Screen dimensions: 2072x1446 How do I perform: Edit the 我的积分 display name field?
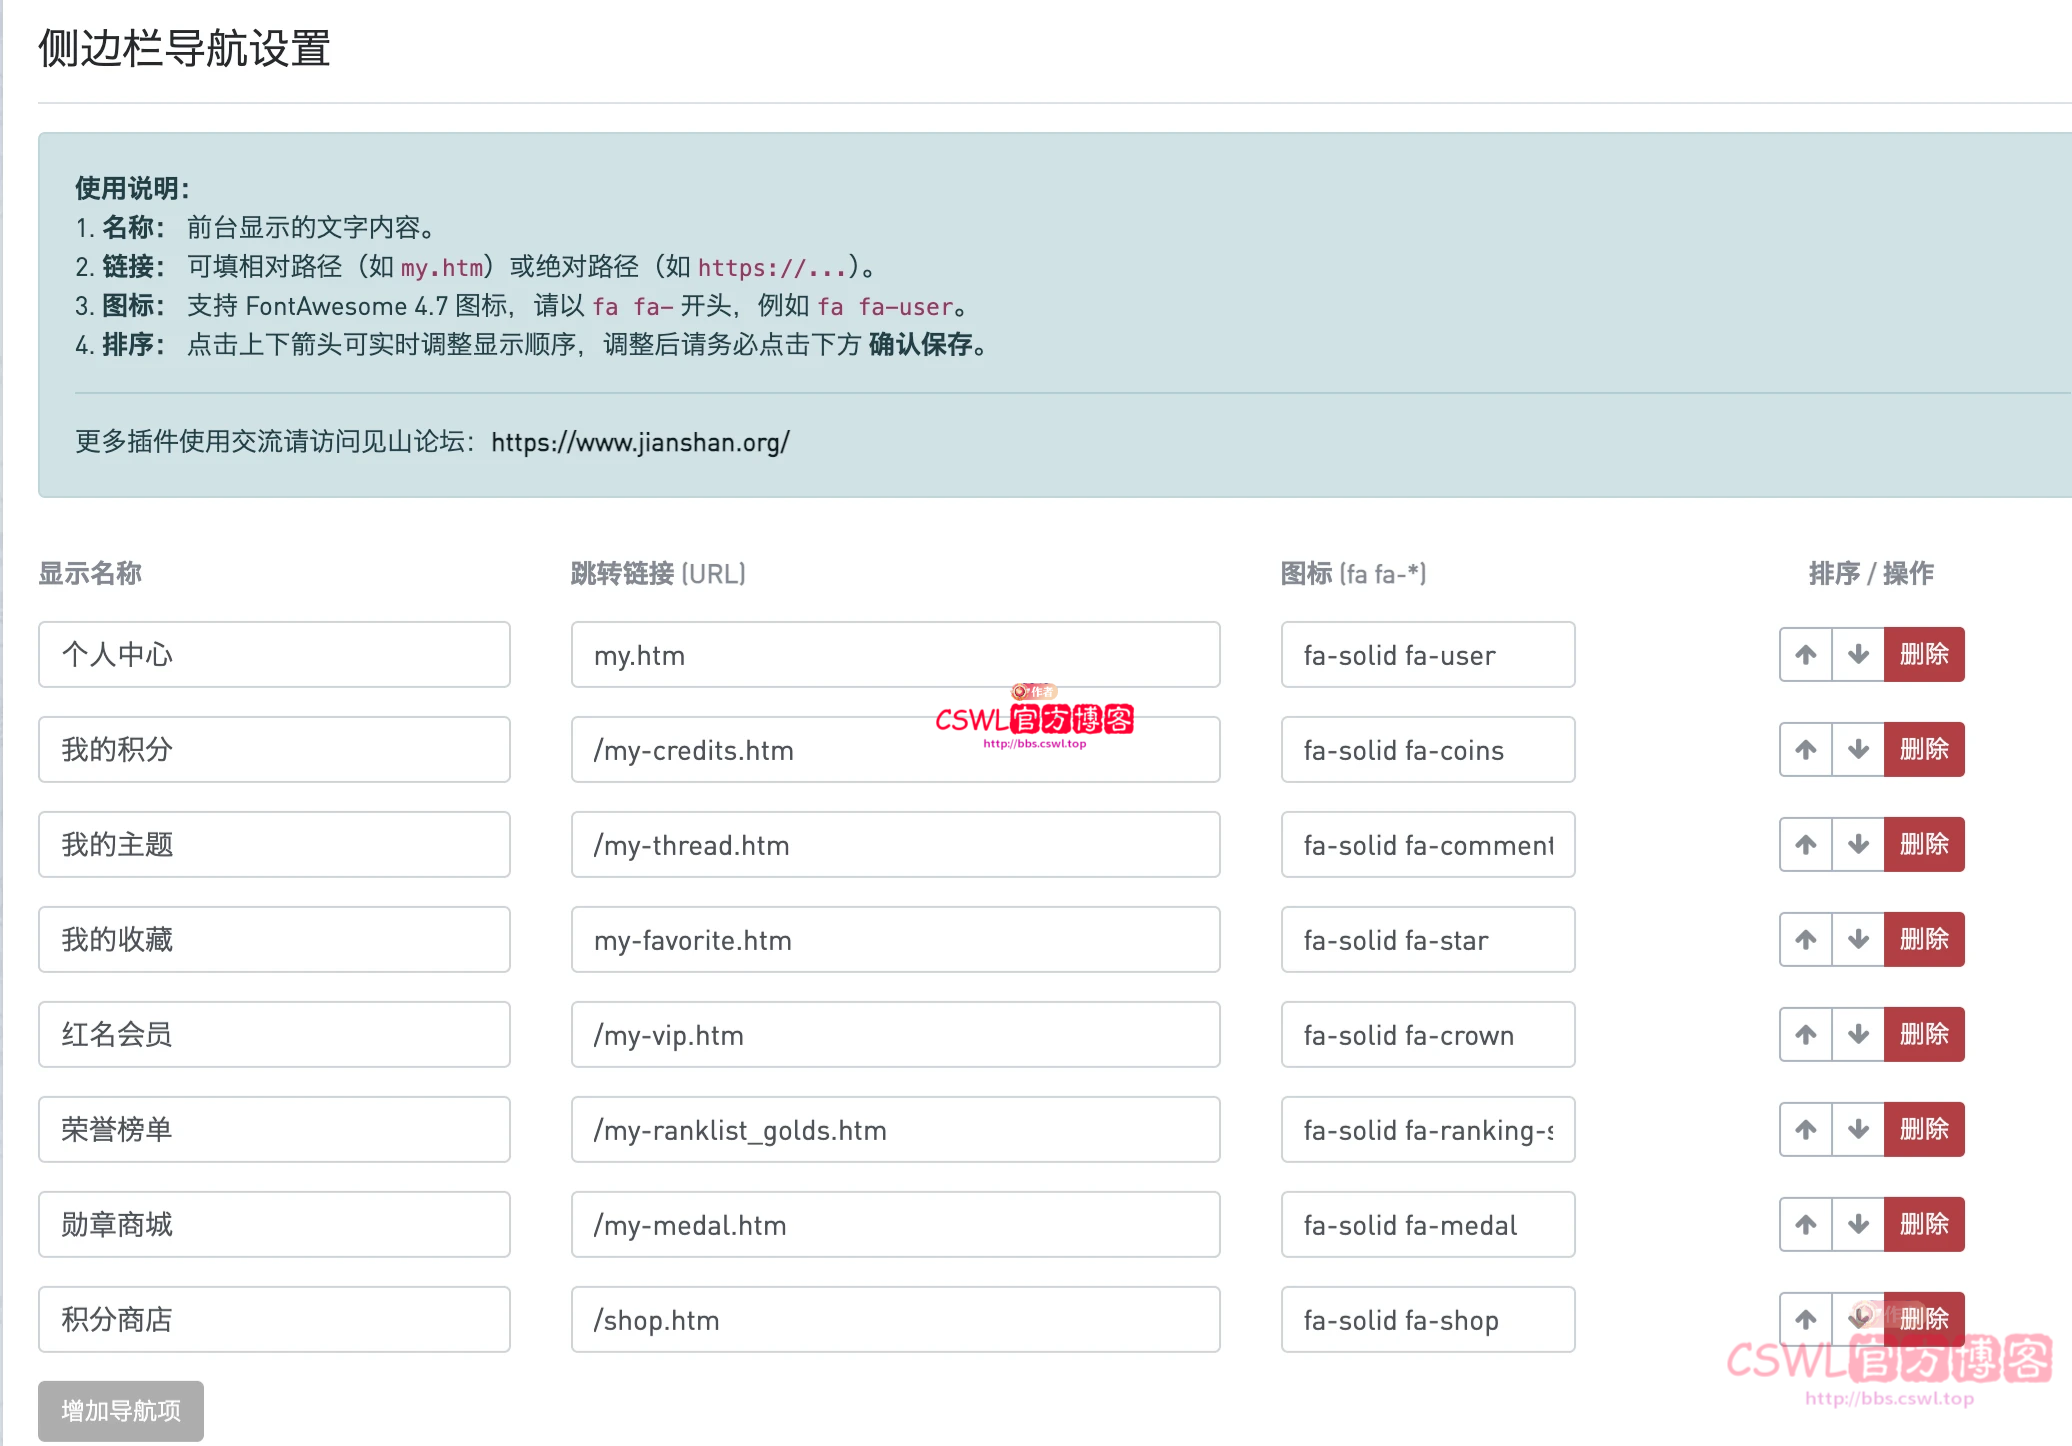pos(274,750)
